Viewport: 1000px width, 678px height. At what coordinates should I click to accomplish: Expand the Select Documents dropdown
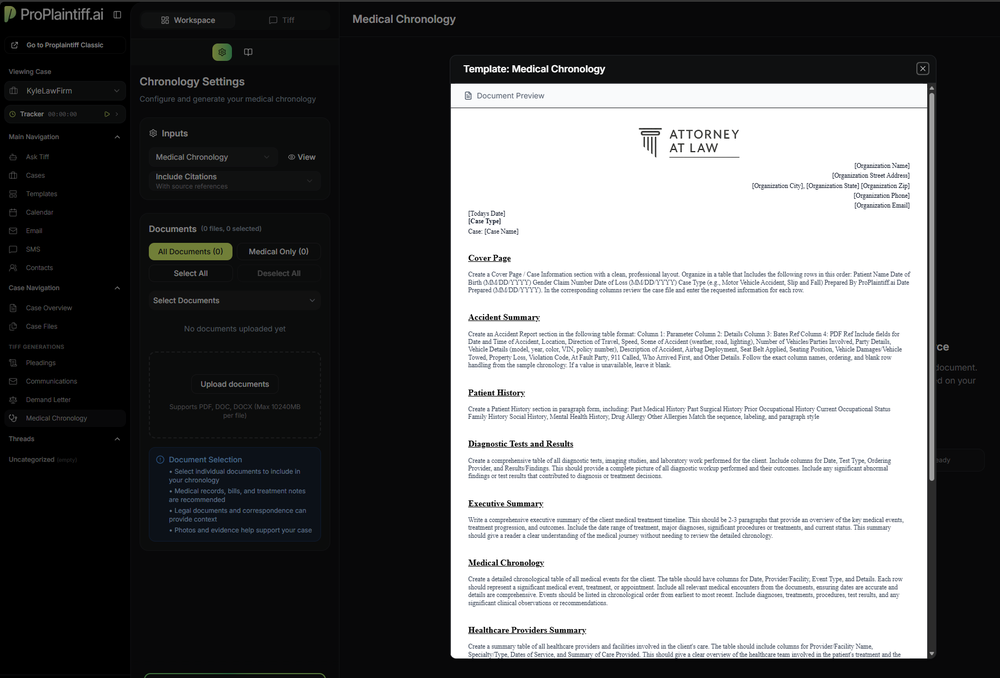point(235,300)
